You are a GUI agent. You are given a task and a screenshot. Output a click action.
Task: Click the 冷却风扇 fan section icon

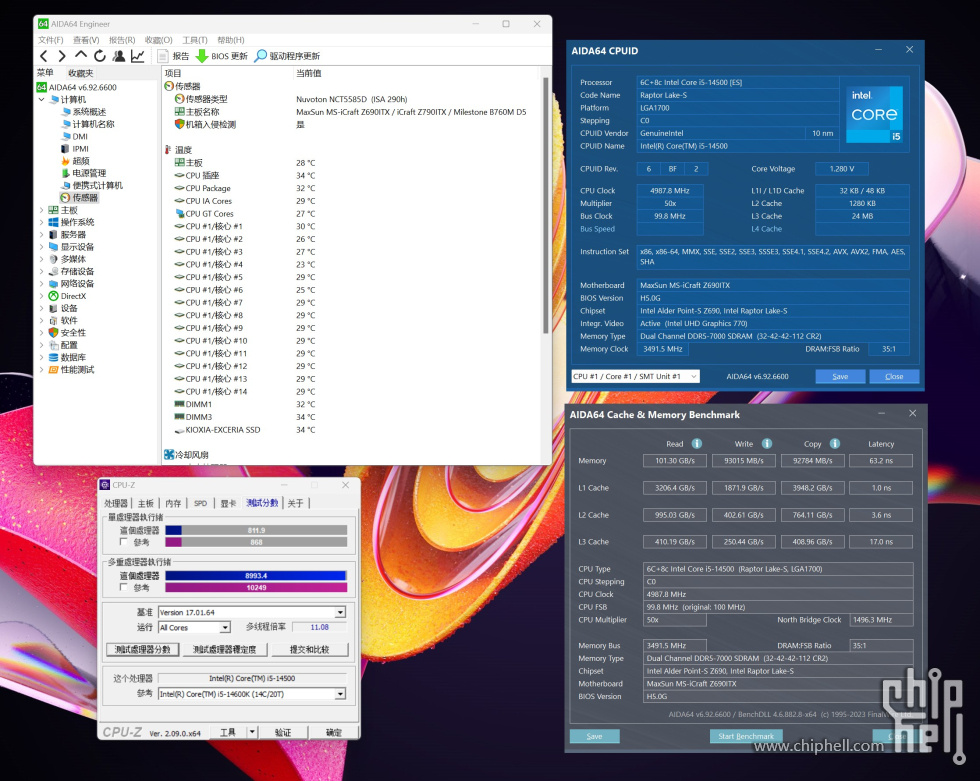tap(169, 454)
